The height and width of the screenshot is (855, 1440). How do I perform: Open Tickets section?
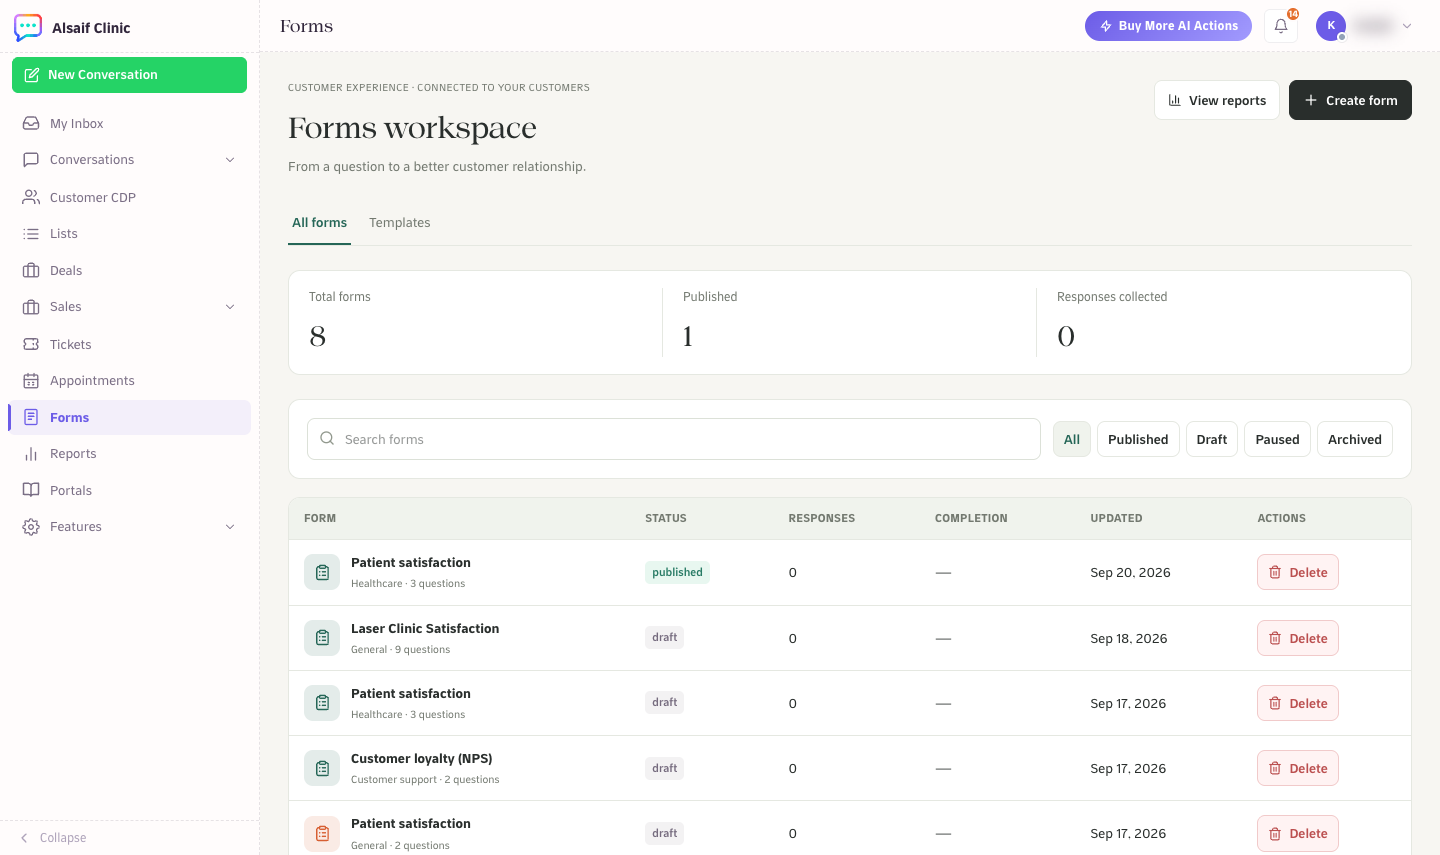129,344
